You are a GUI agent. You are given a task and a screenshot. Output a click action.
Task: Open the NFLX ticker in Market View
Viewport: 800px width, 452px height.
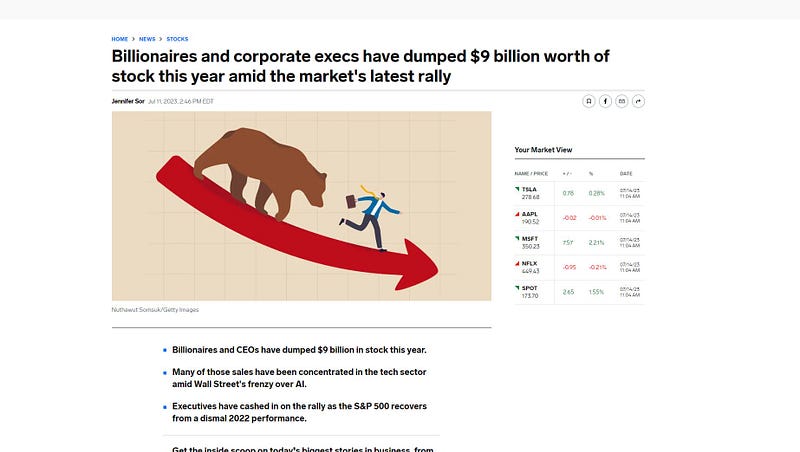point(529,264)
